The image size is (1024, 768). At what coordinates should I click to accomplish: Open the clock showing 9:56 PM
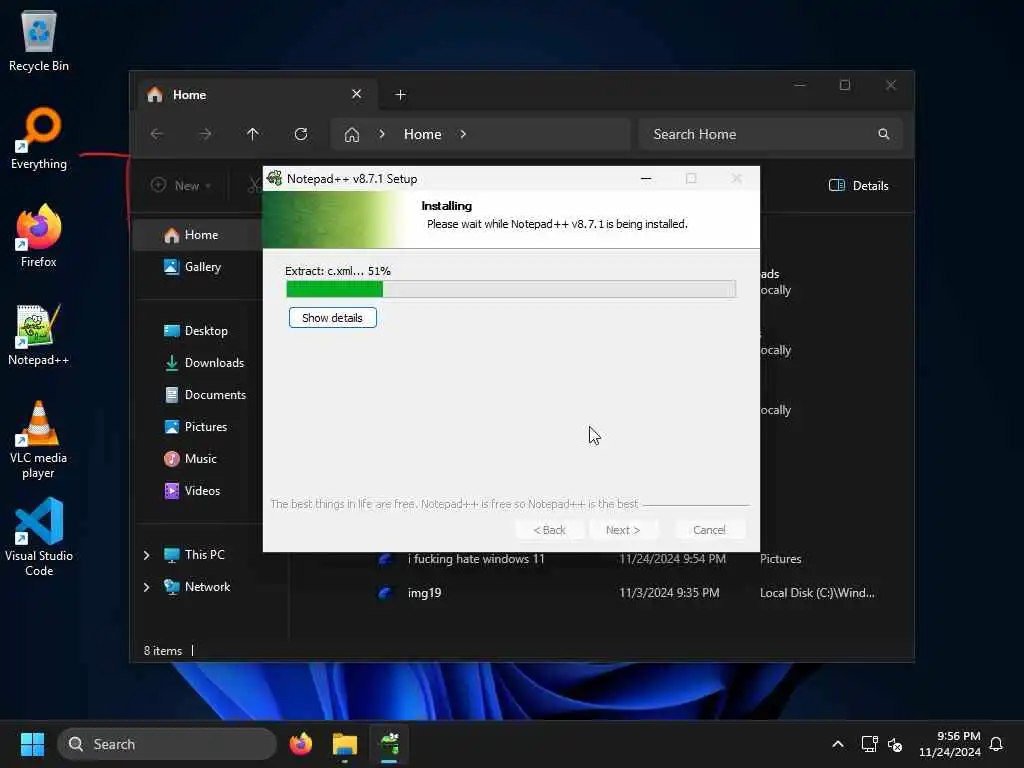[x=949, y=744]
